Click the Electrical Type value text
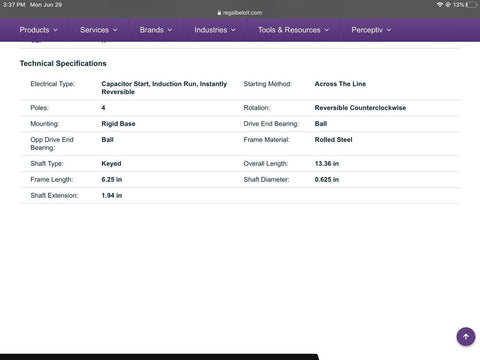 coord(164,88)
